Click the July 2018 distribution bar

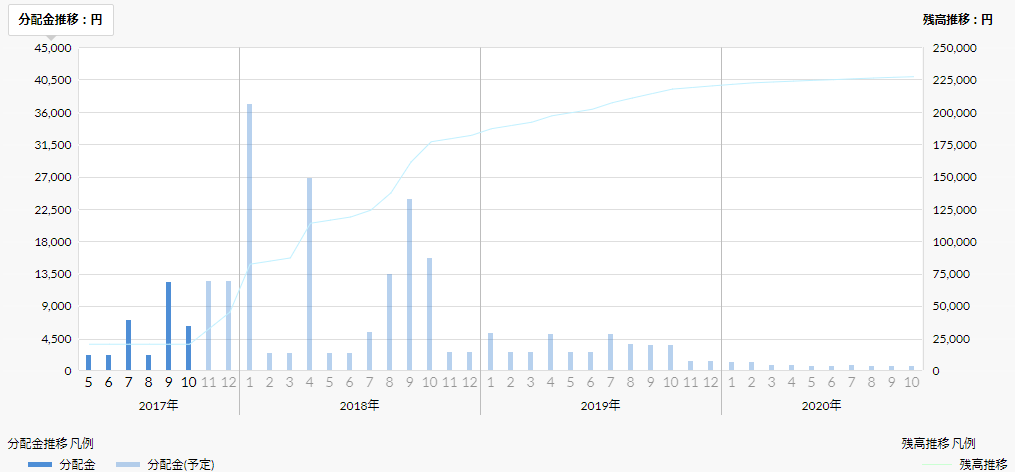point(369,352)
